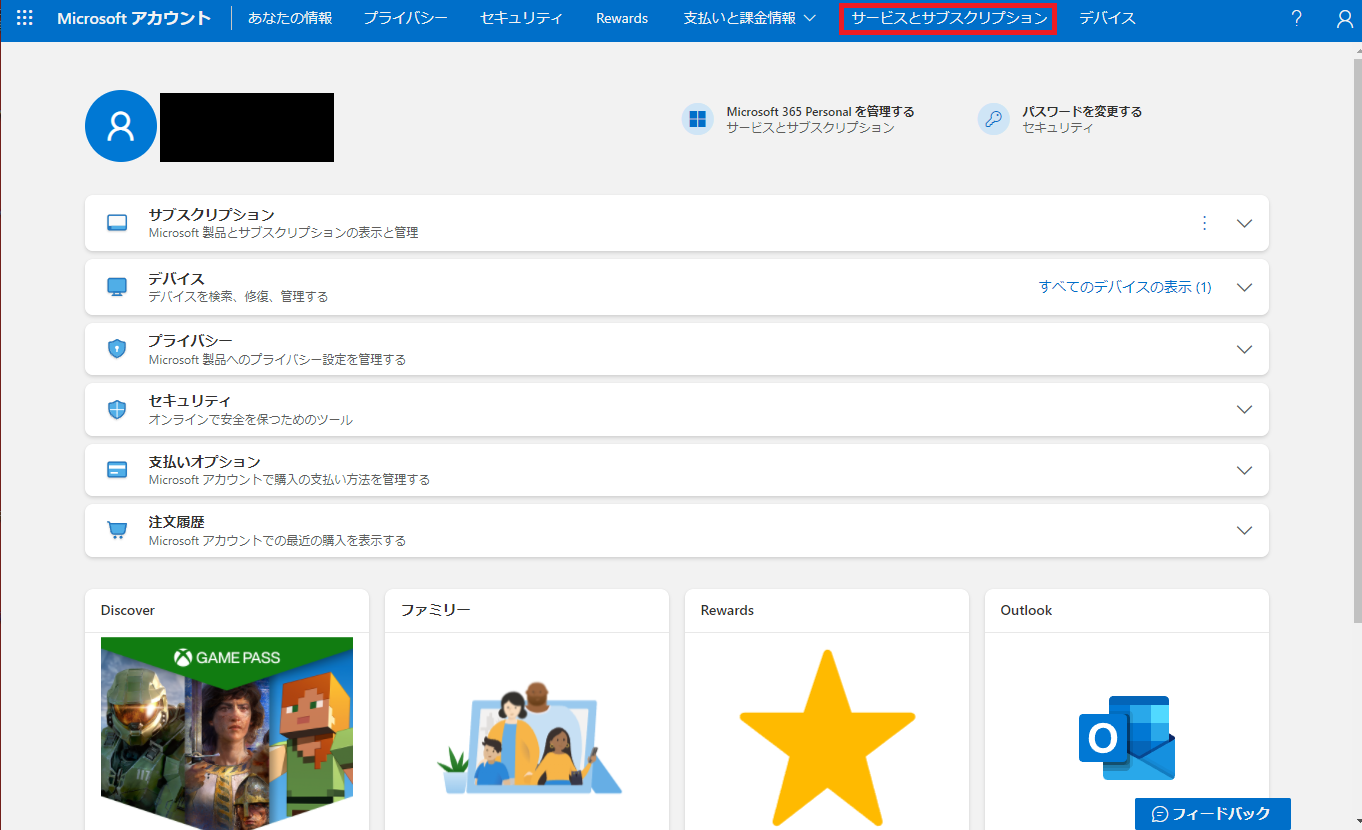The image size is (1362, 830).
Task: Expand the 支払いオプション section chevron
Action: tap(1244, 470)
